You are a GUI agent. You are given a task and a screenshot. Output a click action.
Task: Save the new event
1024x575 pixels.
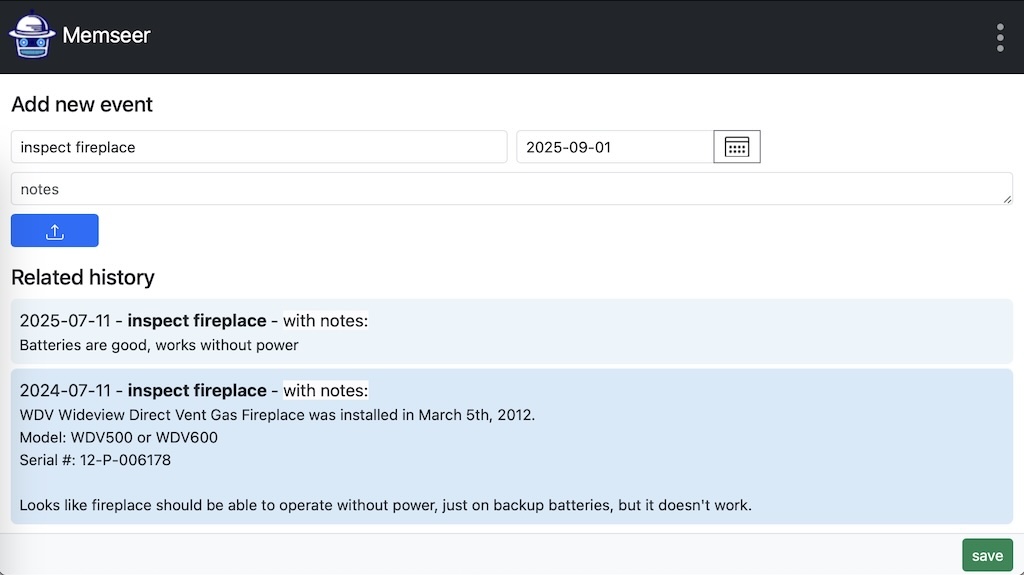pyautogui.click(x=987, y=555)
